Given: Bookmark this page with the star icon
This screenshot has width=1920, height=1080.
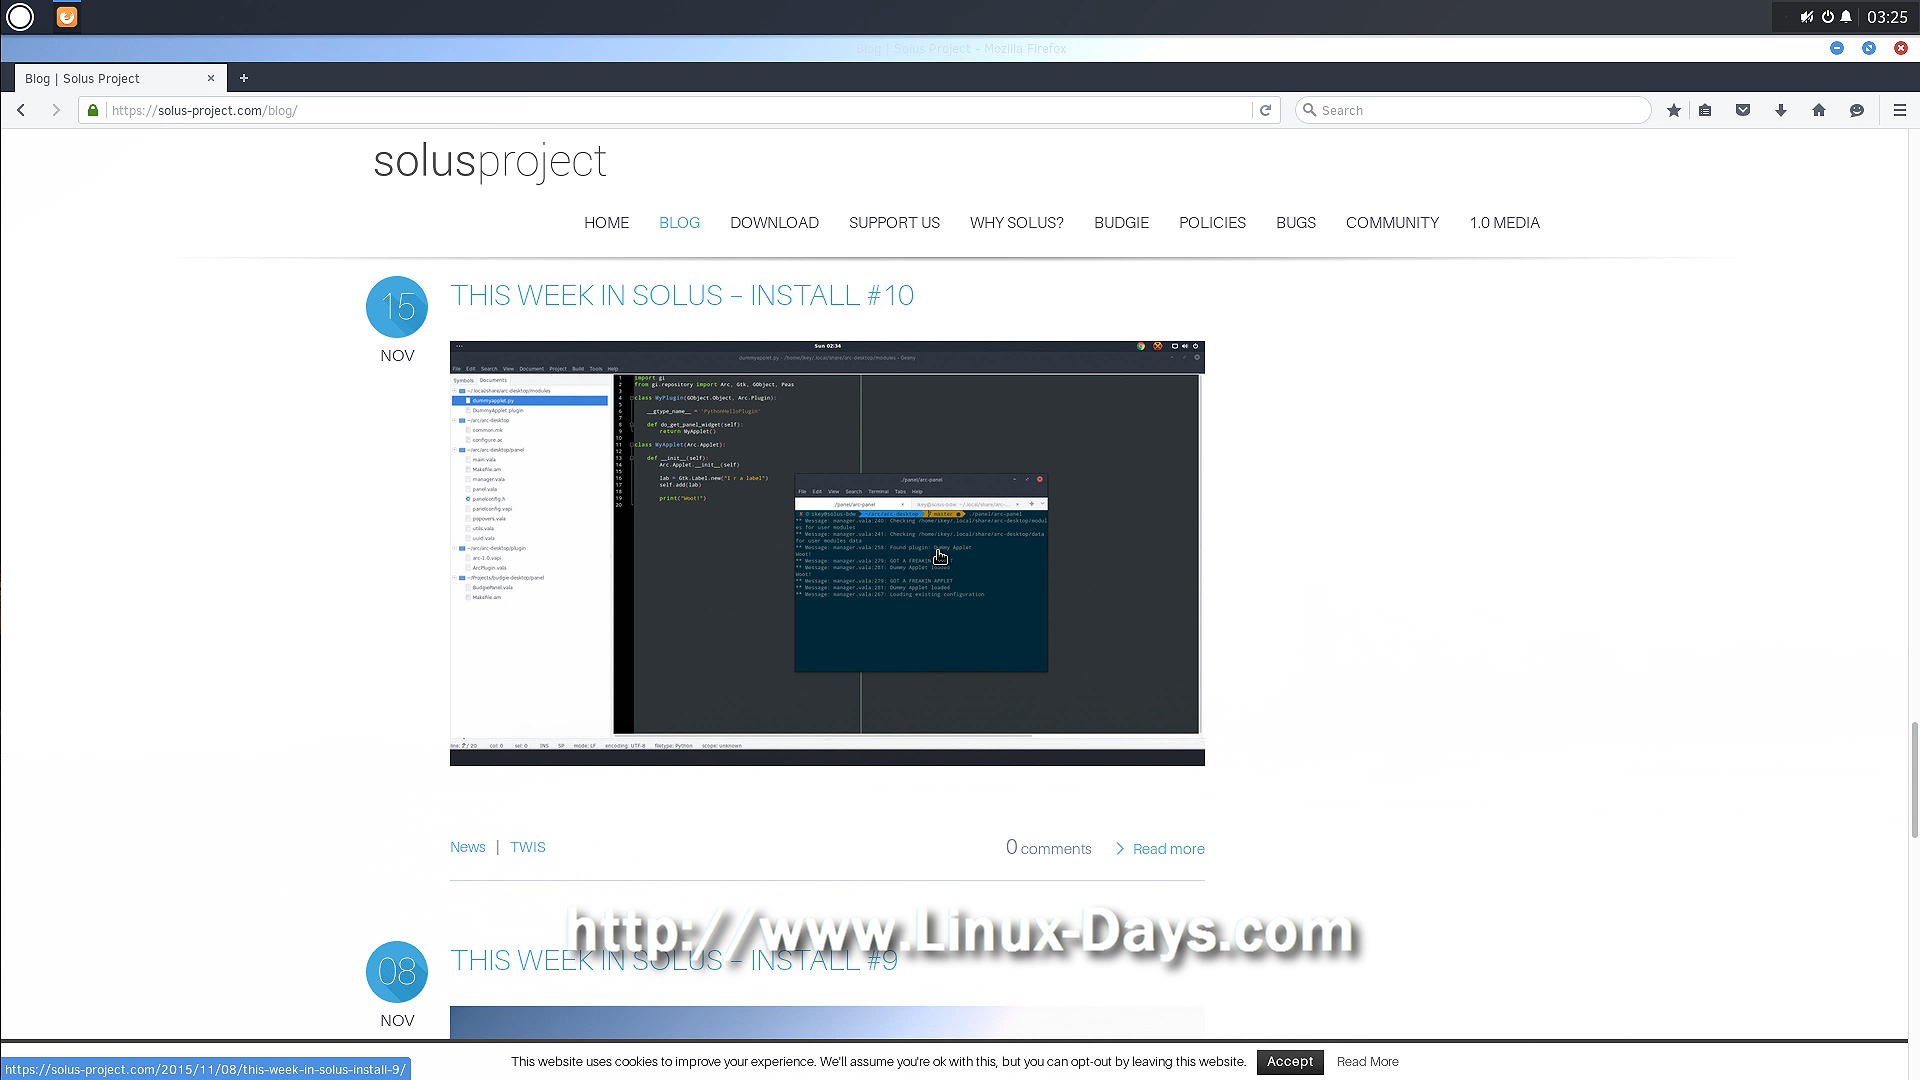Looking at the screenshot, I should 1673,110.
